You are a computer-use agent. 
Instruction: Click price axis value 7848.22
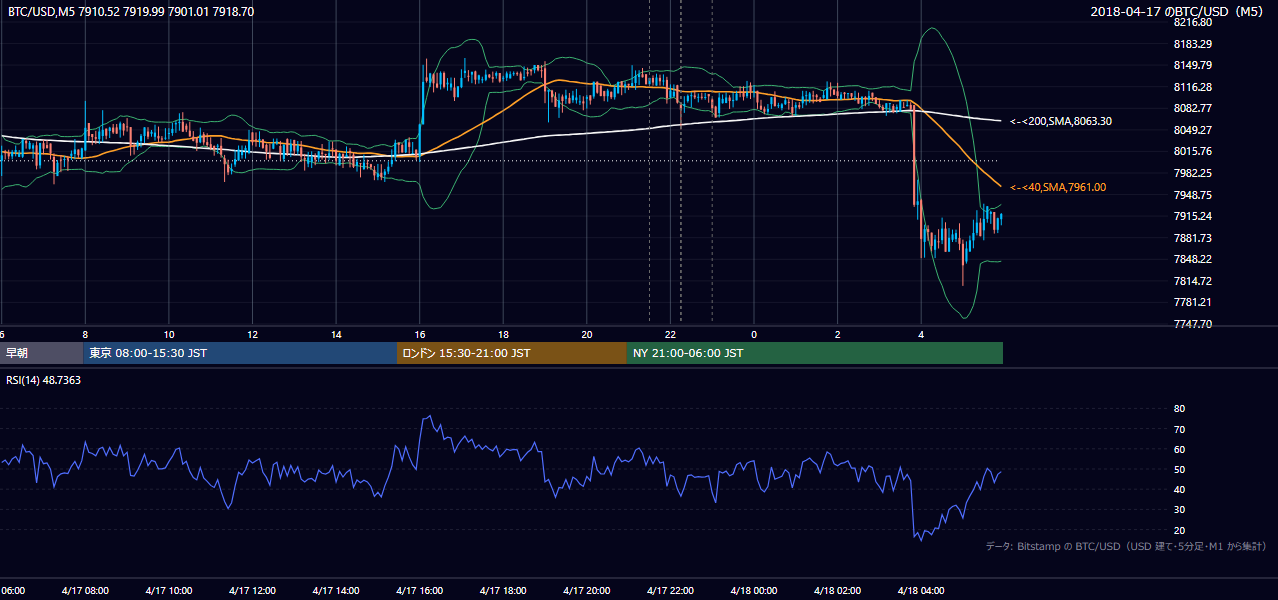click(x=1192, y=259)
